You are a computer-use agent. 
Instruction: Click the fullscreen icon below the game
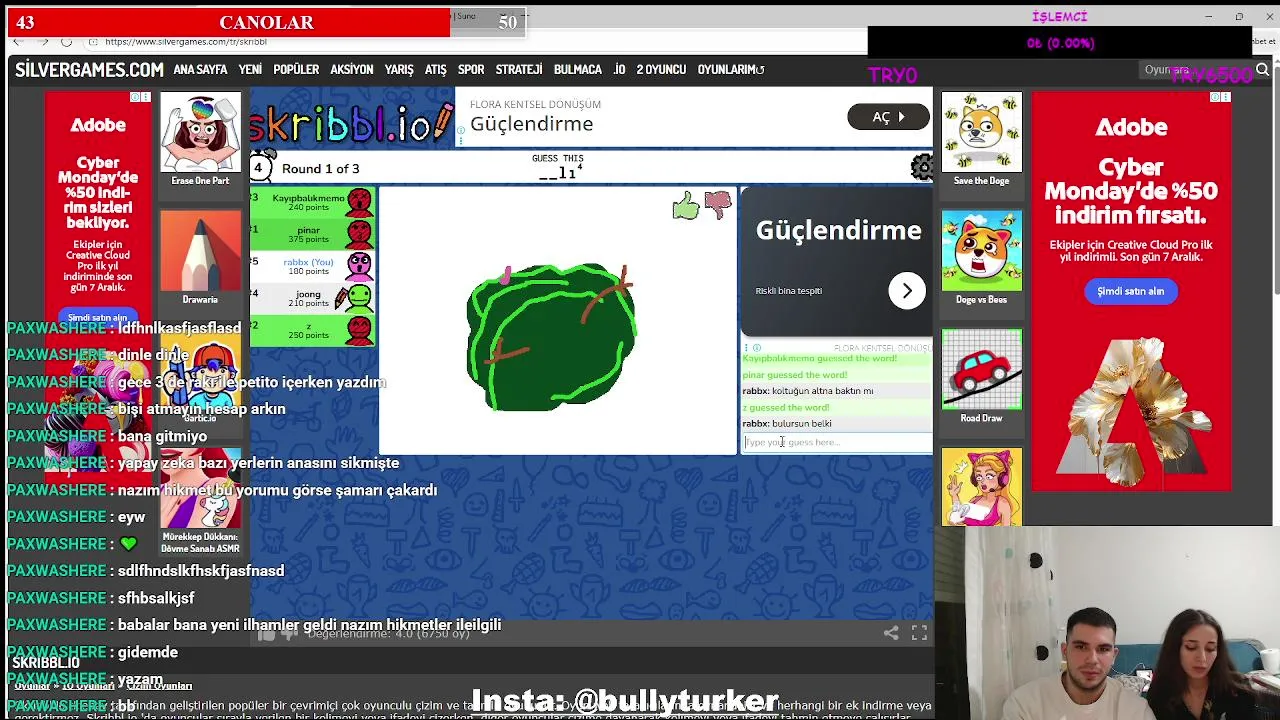click(919, 633)
